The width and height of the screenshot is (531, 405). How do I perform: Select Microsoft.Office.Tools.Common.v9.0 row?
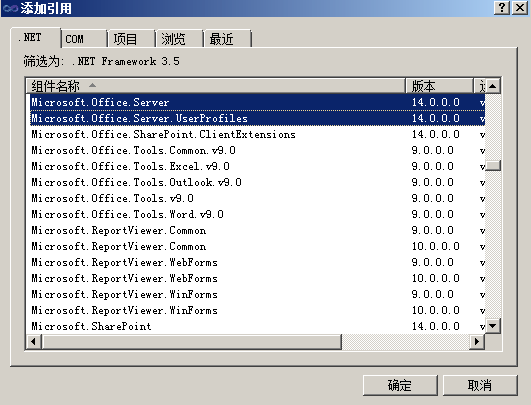[x=256, y=150]
